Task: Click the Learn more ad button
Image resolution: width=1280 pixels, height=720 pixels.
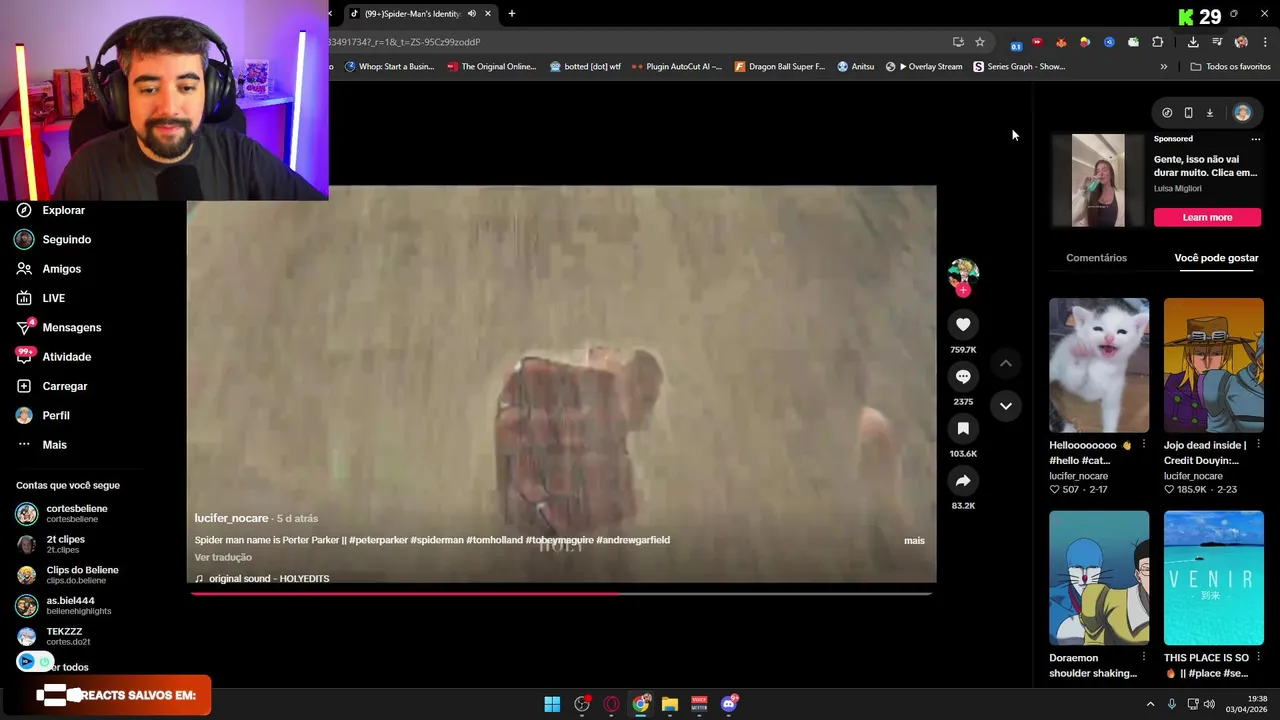Action: 1207,217
